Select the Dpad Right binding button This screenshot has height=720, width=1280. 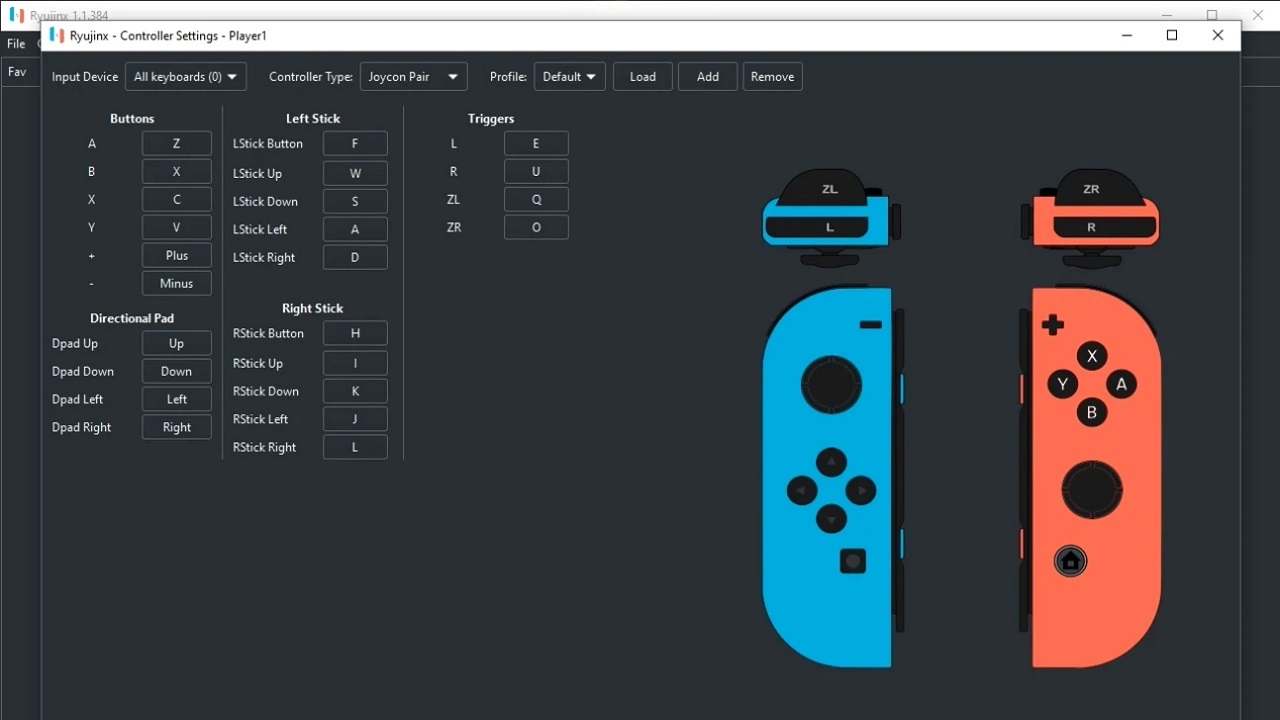[177, 428]
